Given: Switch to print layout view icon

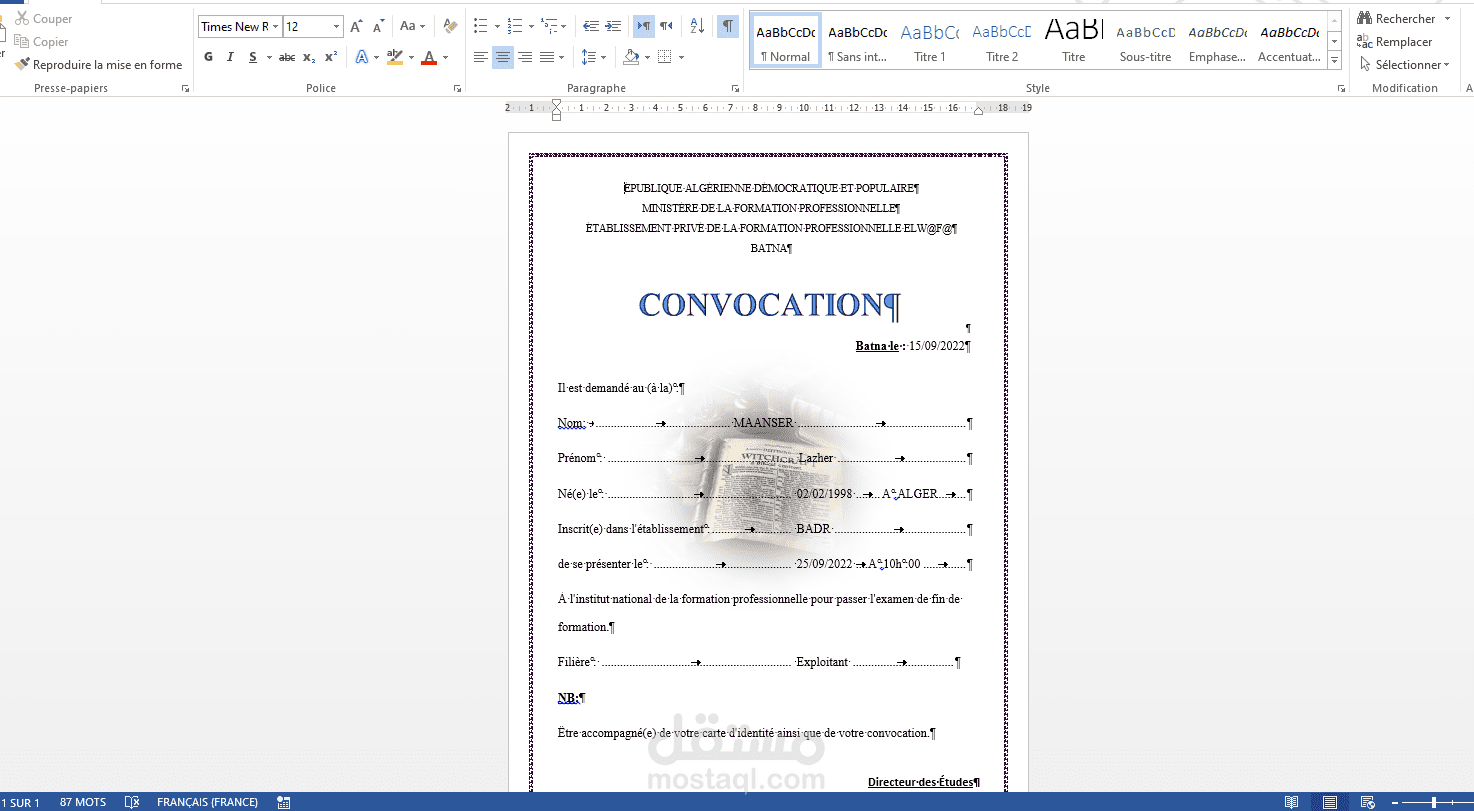Looking at the screenshot, I should 1330,802.
